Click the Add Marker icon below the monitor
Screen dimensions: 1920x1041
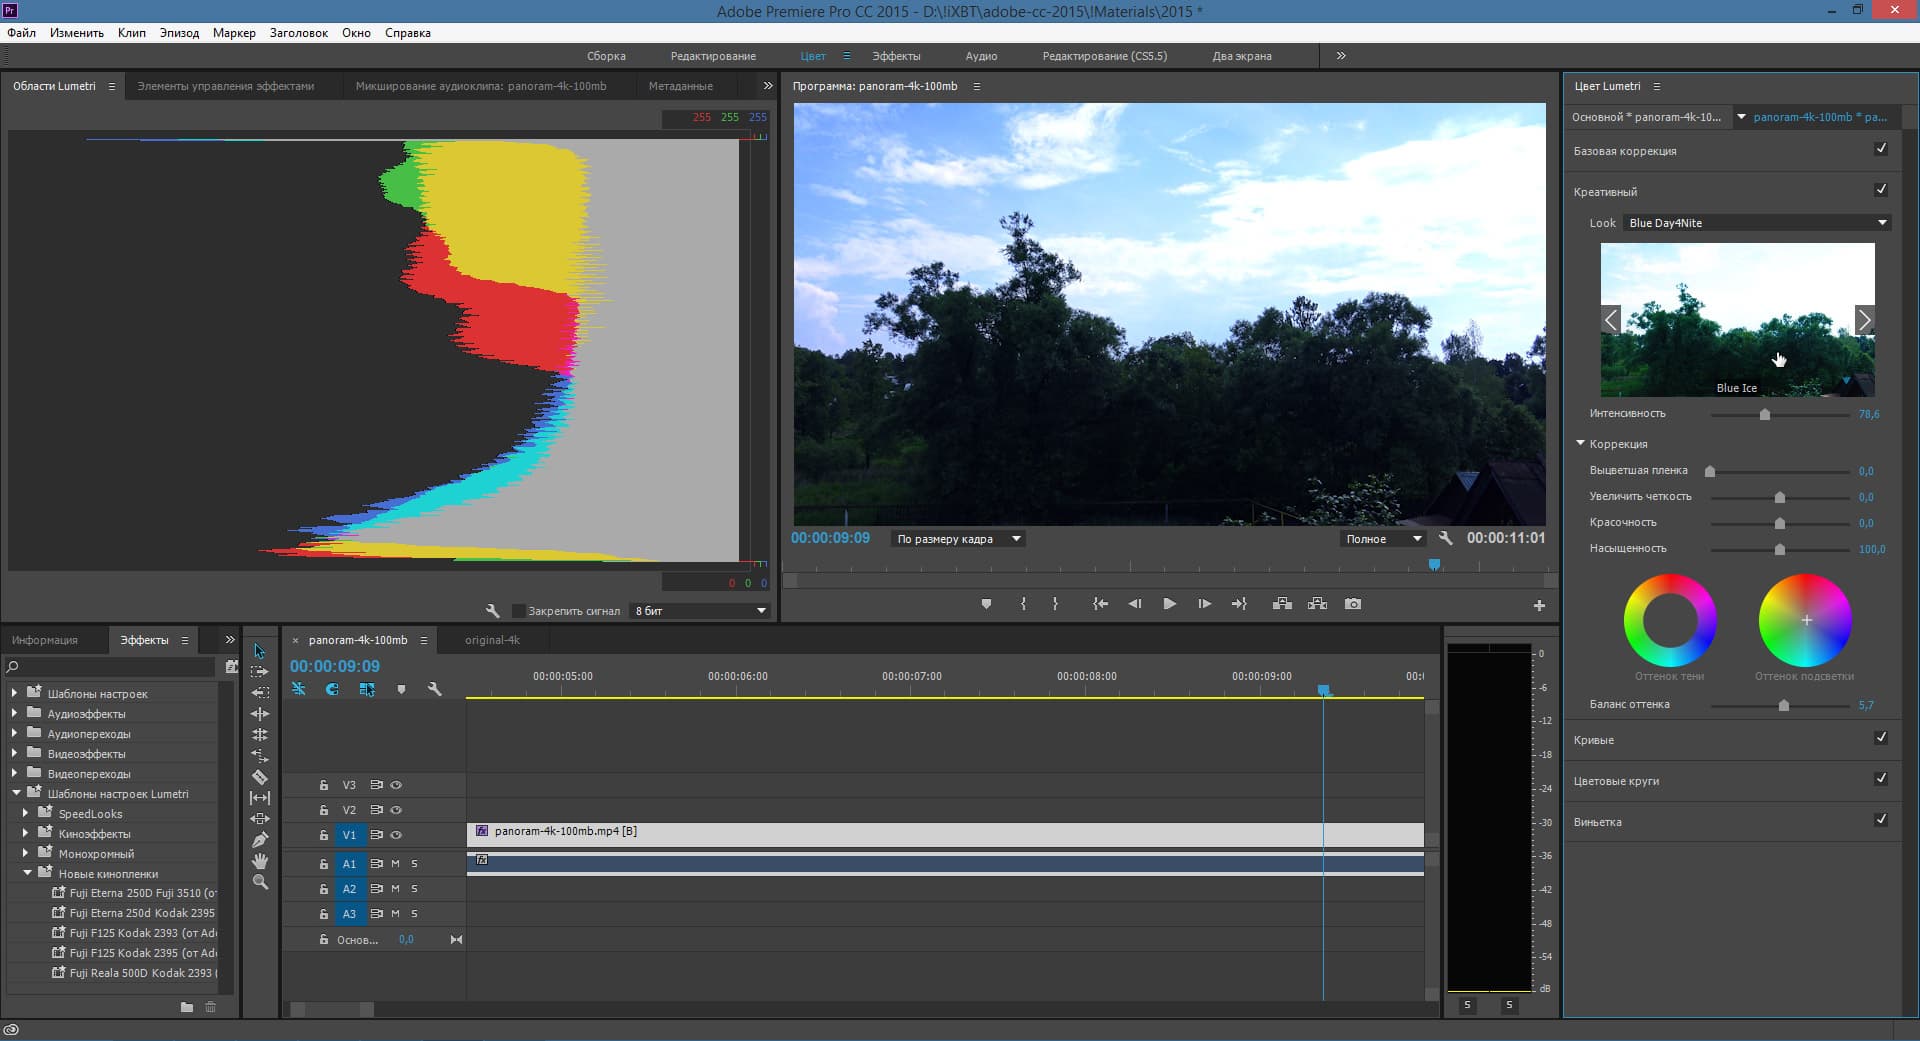coord(986,604)
